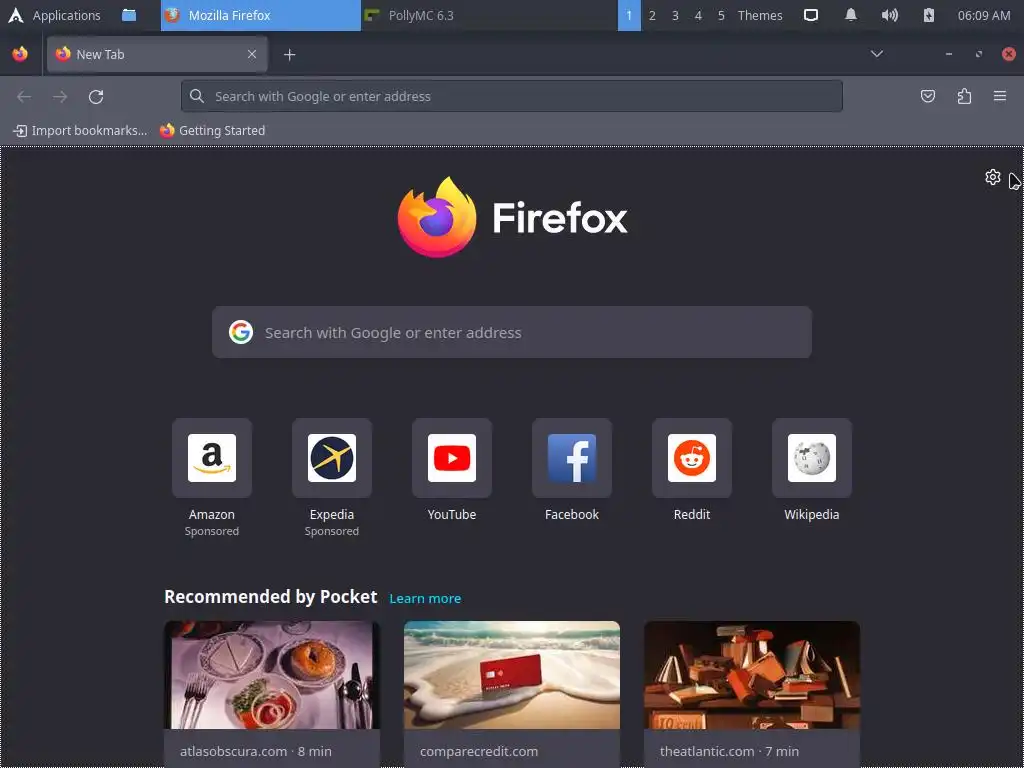Focus the address bar search field

pyautogui.click(x=511, y=96)
